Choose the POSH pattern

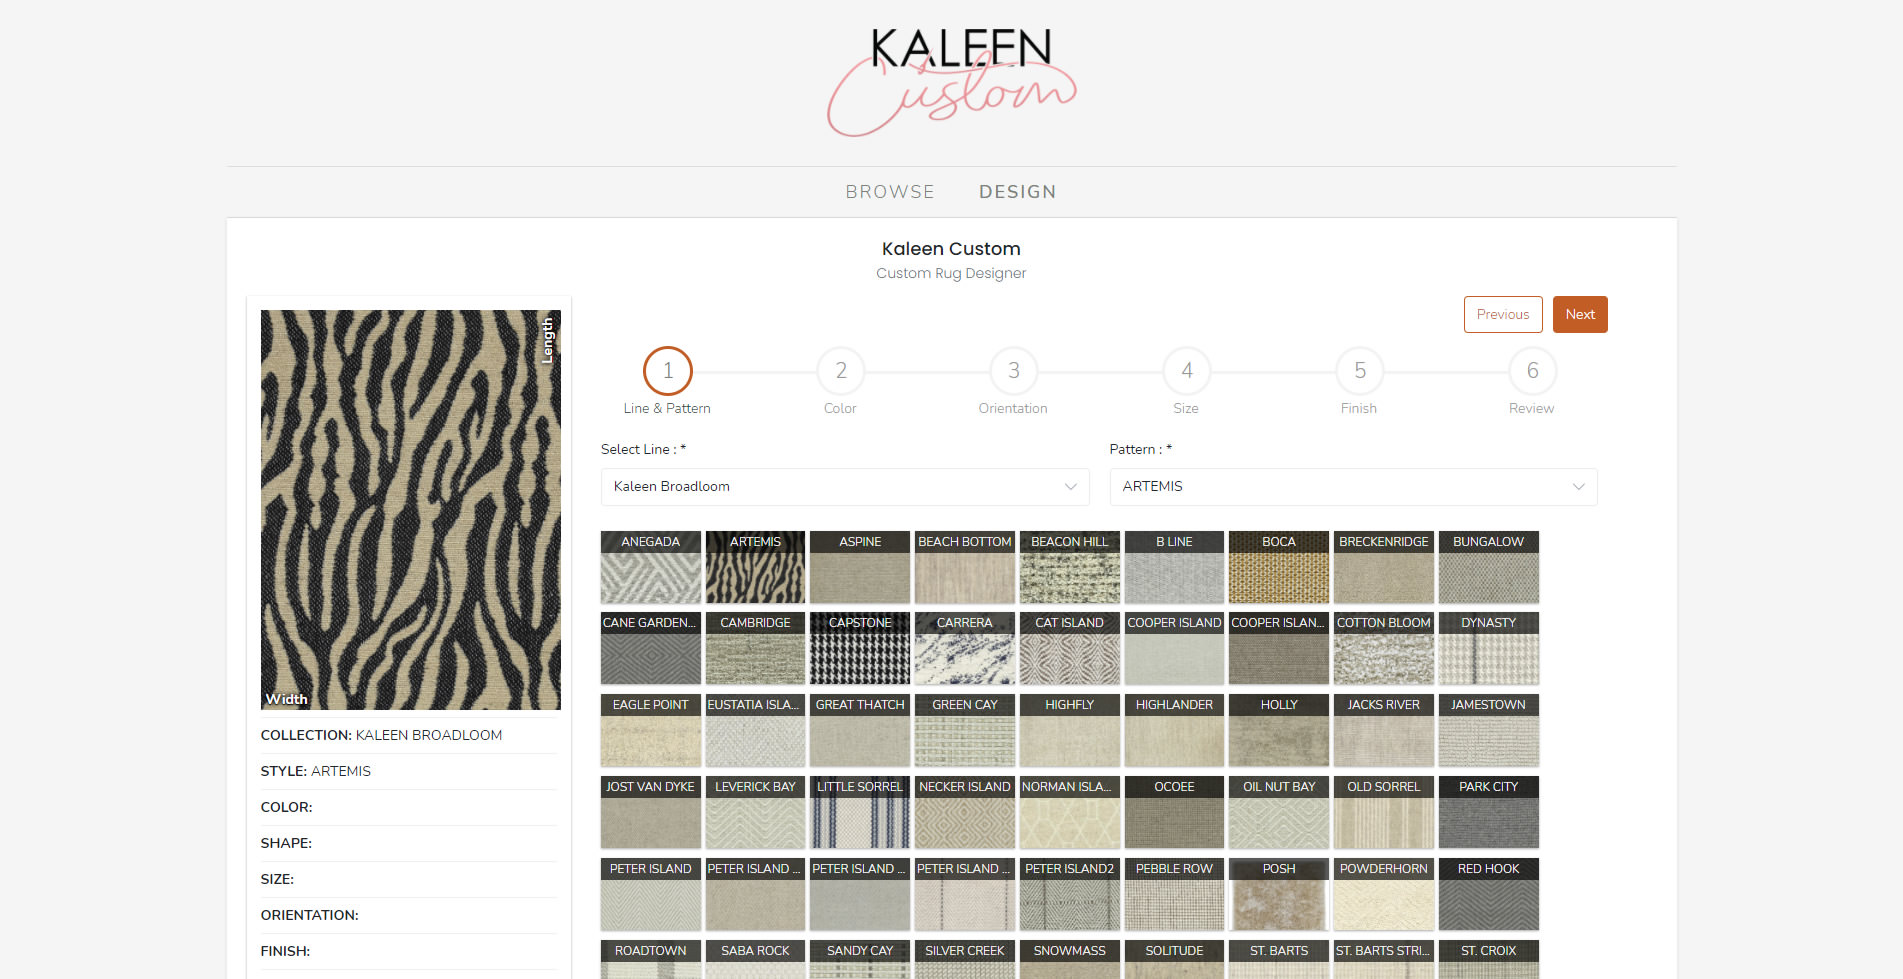tap(1279, 894)
